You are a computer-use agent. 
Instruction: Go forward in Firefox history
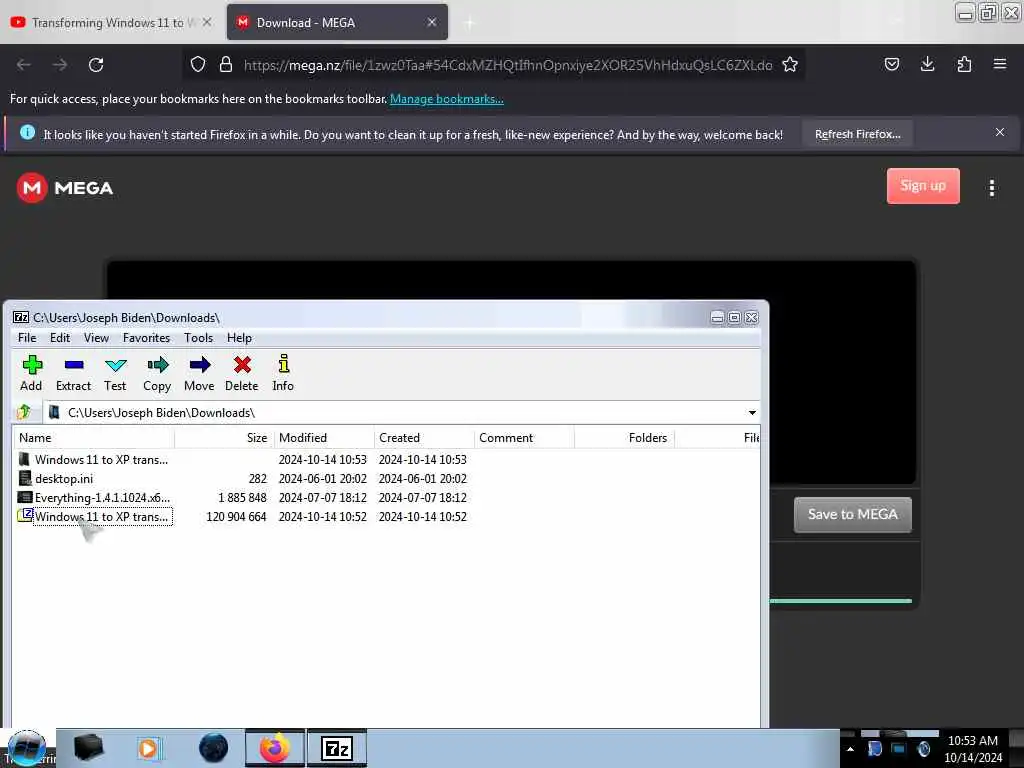pos(60,65)
